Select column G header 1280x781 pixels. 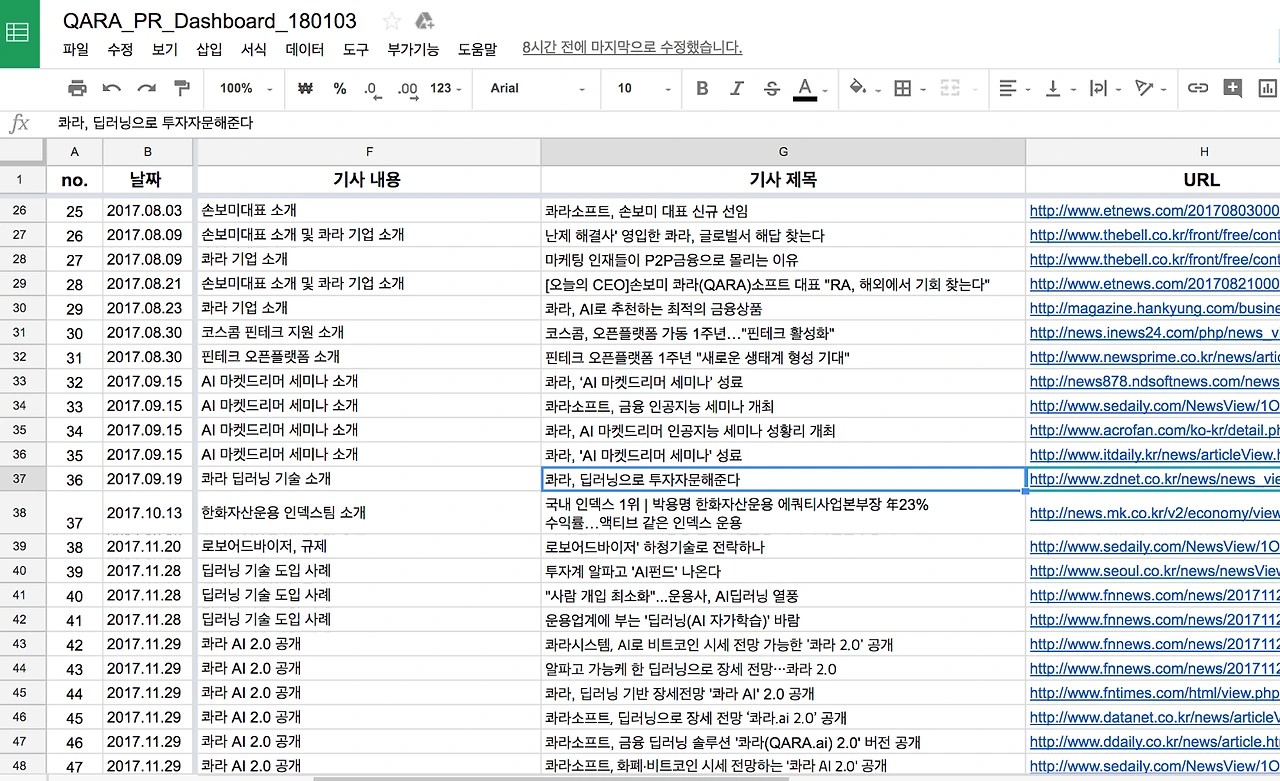pyautogui.click(x=783, y=152)
